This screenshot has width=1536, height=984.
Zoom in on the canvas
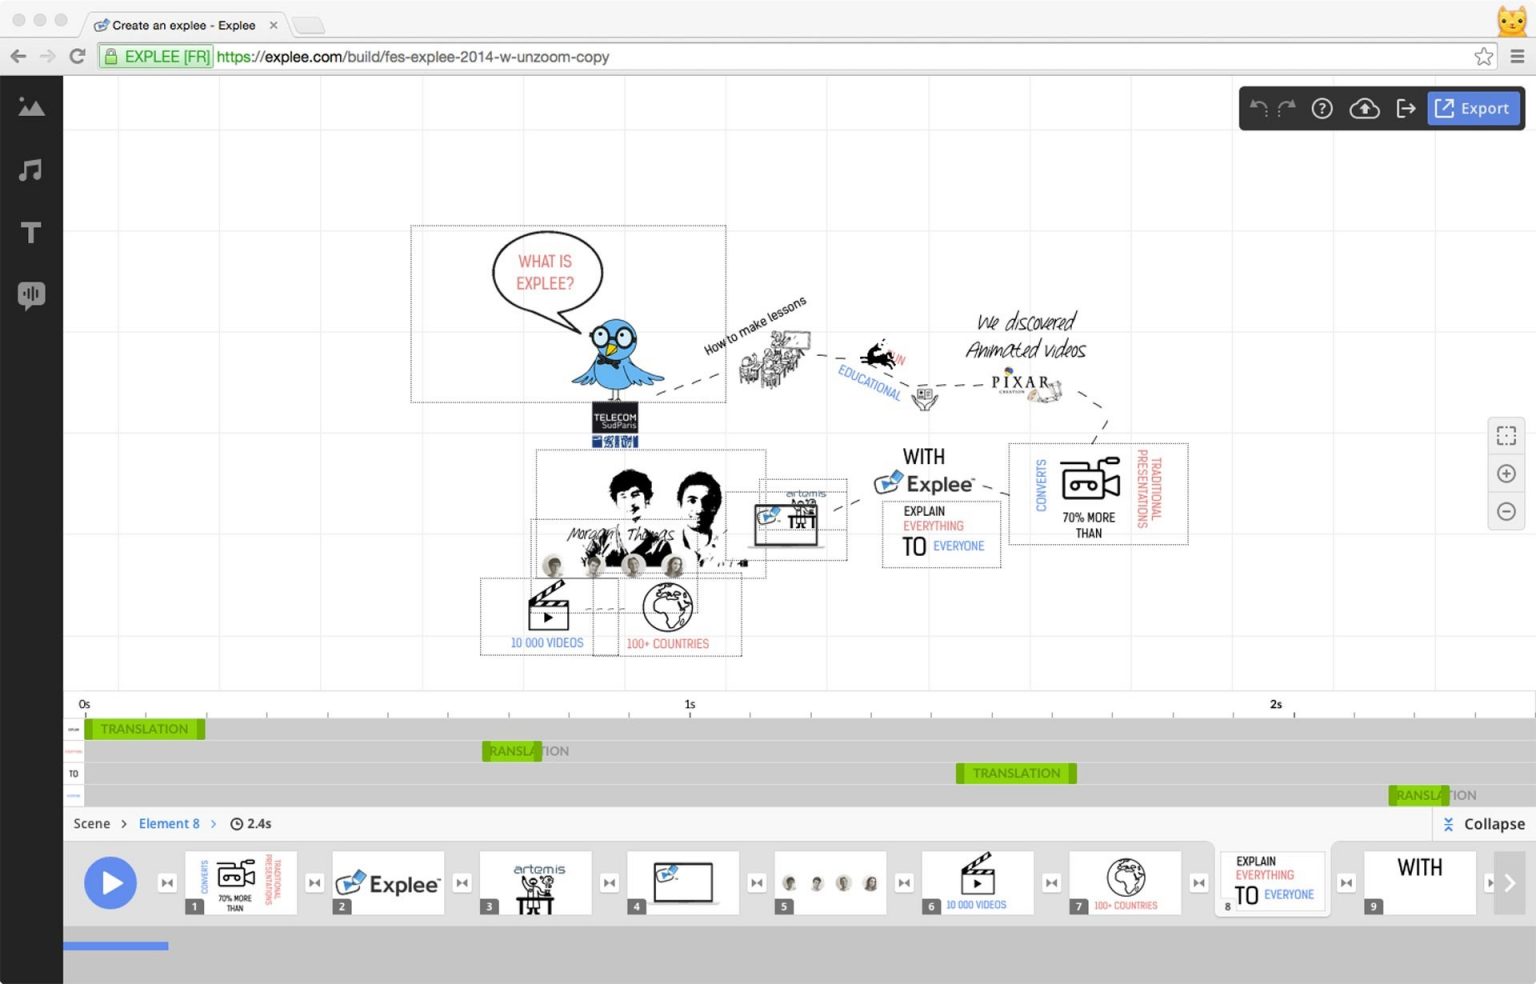(x=1506, y=474)
